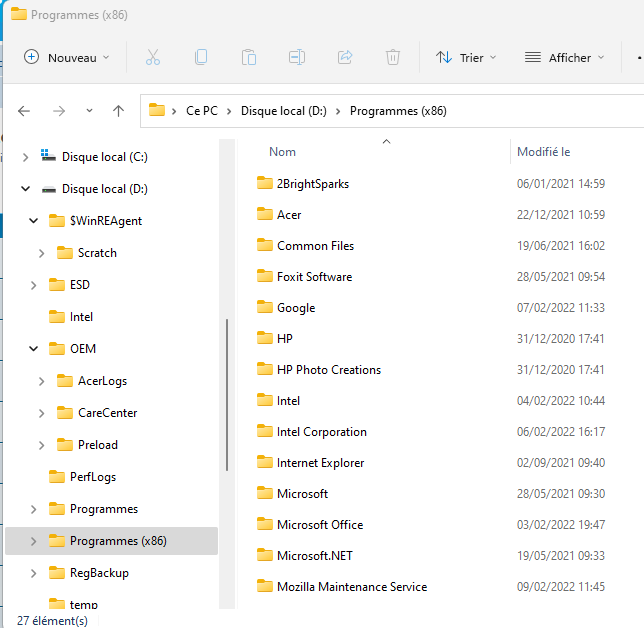Select Disque local (C:) drive icon
The height and width of the screenshot is (628, 644).
(48, 156)
